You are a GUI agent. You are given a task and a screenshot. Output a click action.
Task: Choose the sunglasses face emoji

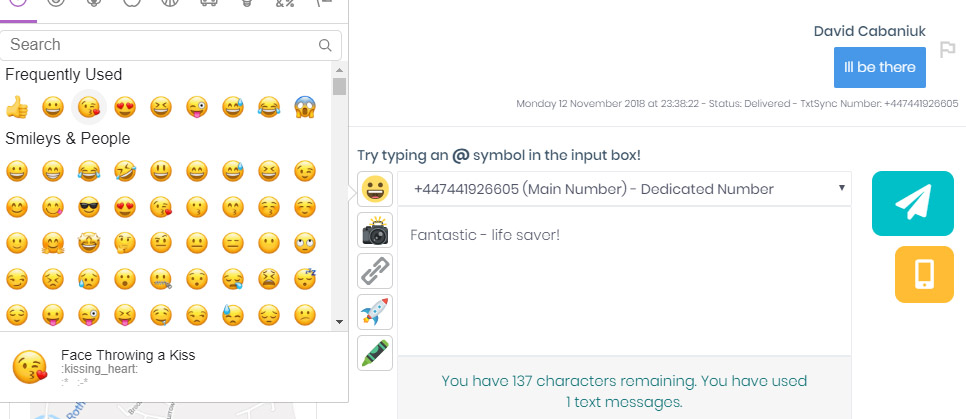[x=89, y=207]
